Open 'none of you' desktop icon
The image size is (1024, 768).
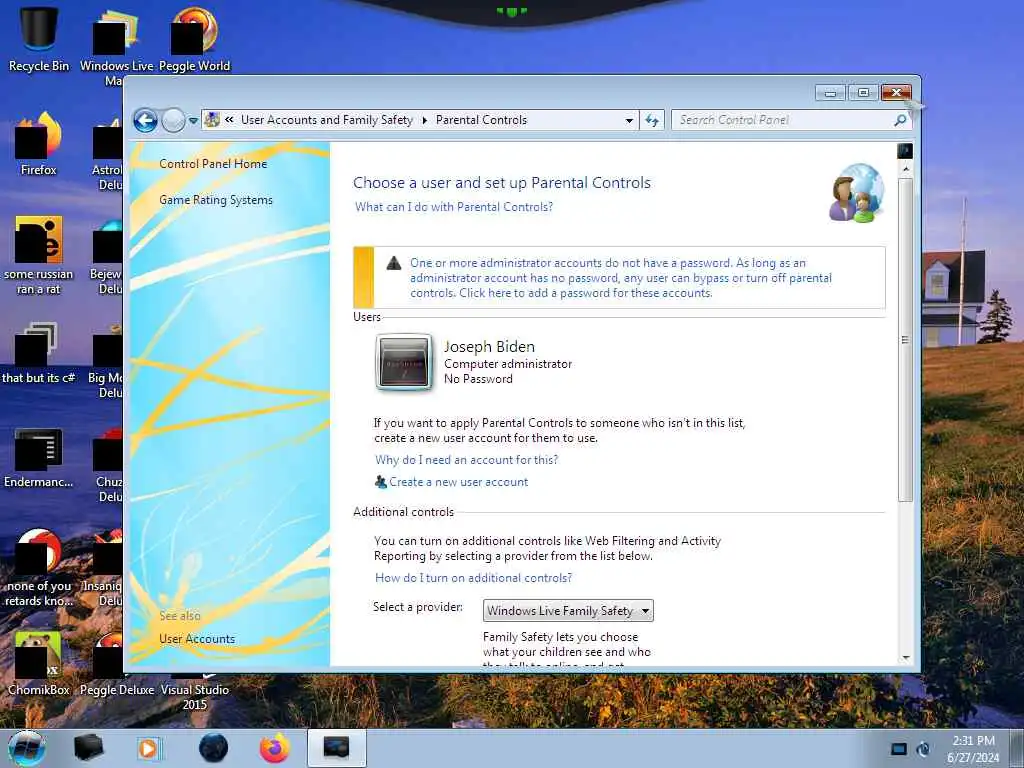coord(39,568)
